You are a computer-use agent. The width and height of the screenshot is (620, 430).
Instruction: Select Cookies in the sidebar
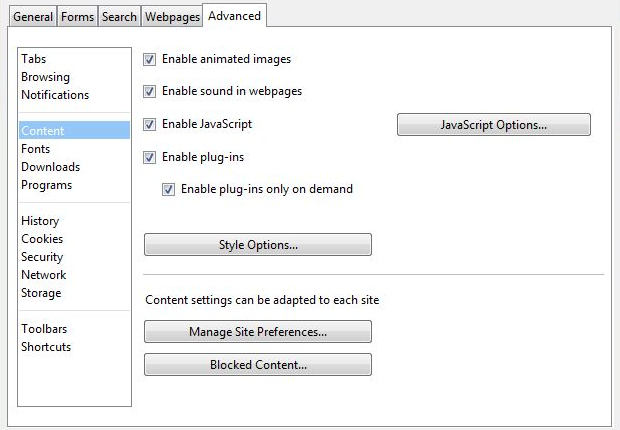tap(74, 239)
